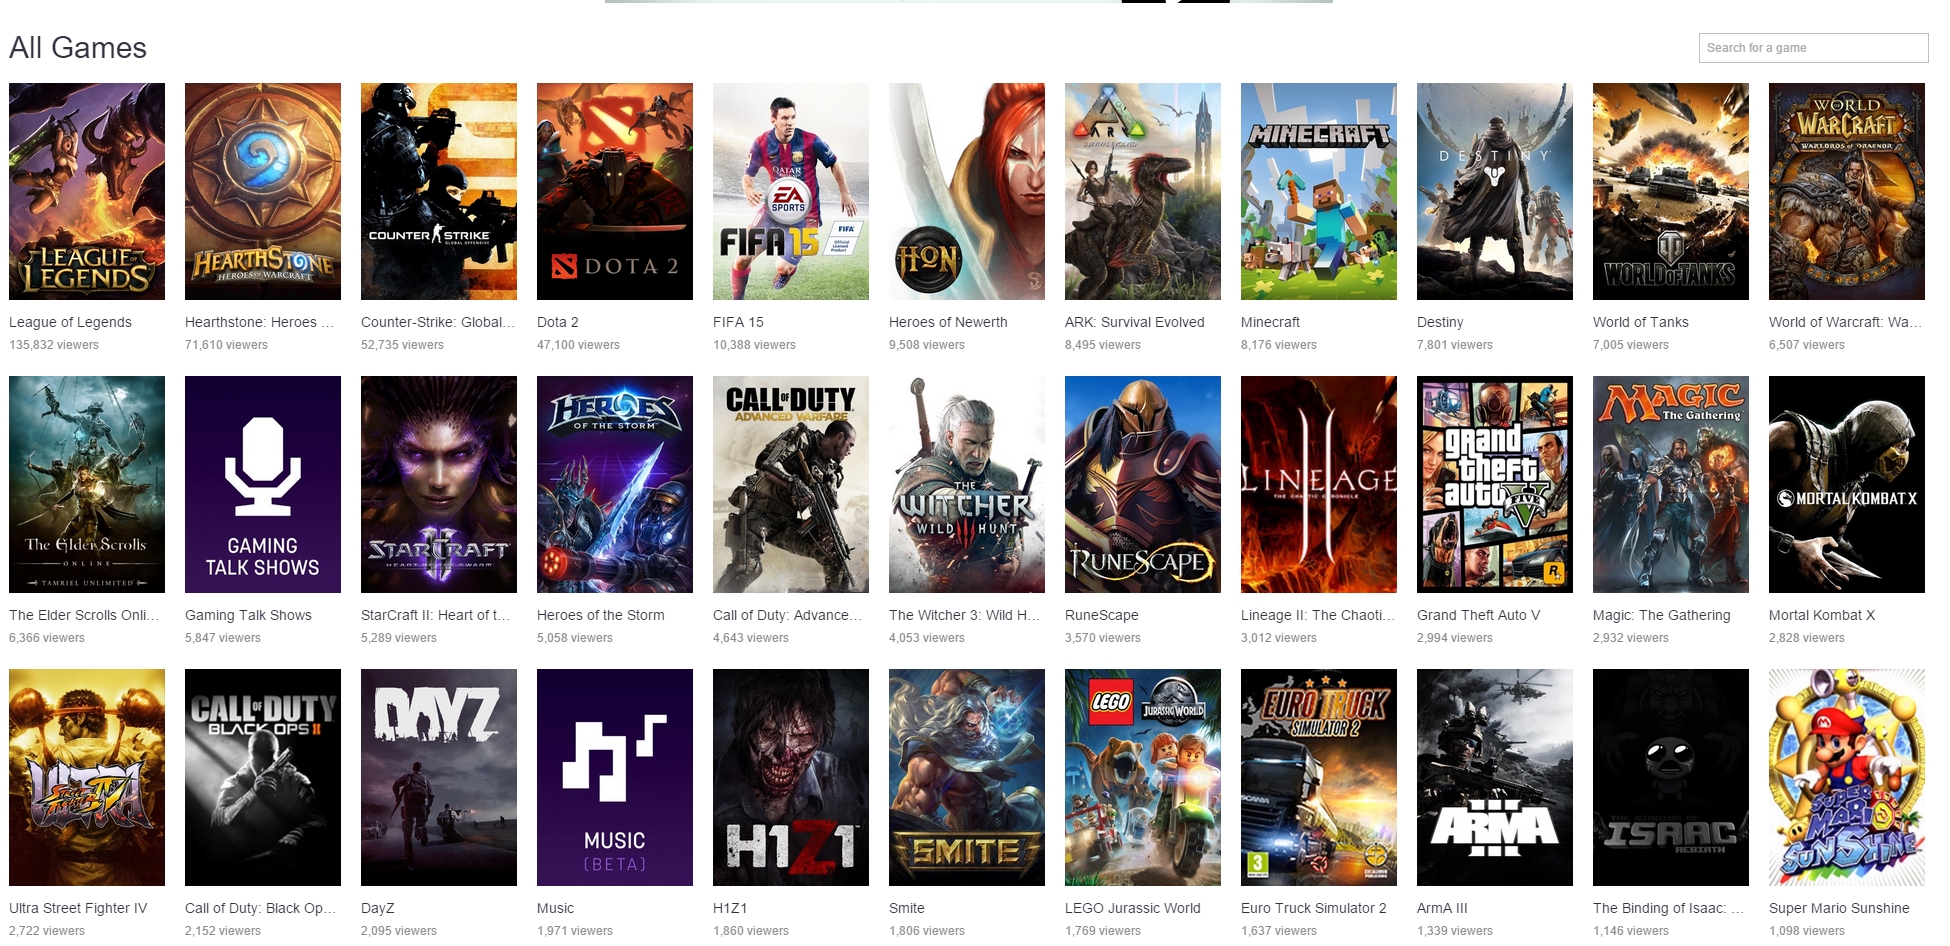Open the Super Mario Sunshine title link
Viewport: 1950px width, 946px height.
pos(1839,908)
